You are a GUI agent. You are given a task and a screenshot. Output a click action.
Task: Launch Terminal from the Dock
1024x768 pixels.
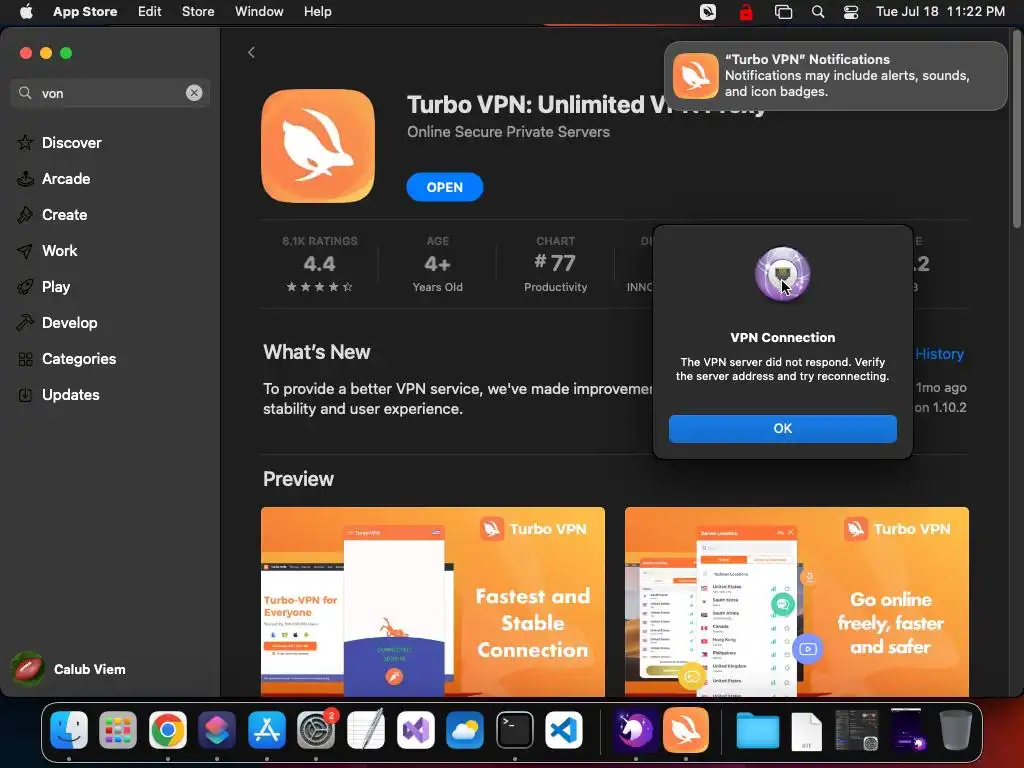point(515,730)
